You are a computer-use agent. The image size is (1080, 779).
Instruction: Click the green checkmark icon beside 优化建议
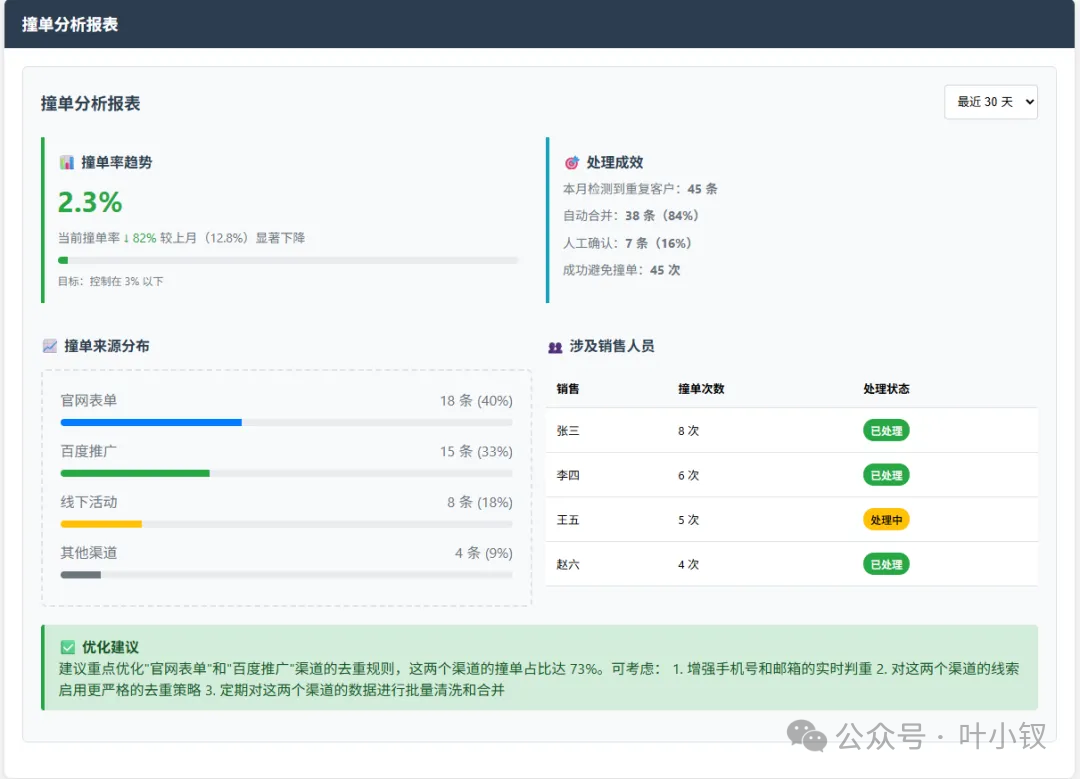68,647
